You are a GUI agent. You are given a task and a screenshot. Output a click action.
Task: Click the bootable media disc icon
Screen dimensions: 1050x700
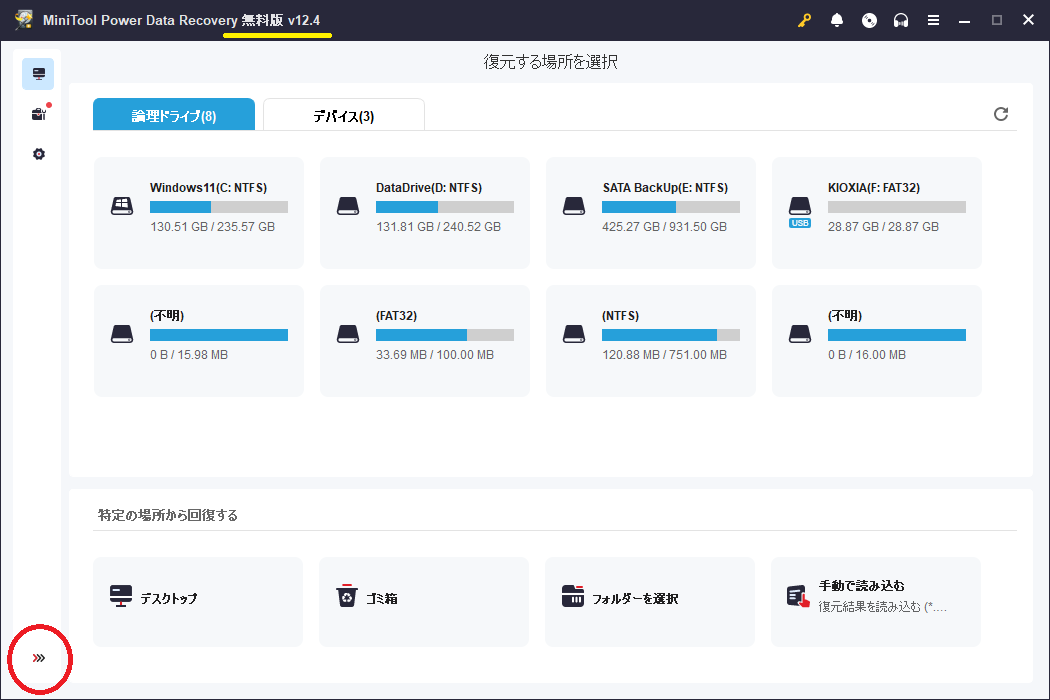pyautogui.click(x=869, y=20)
